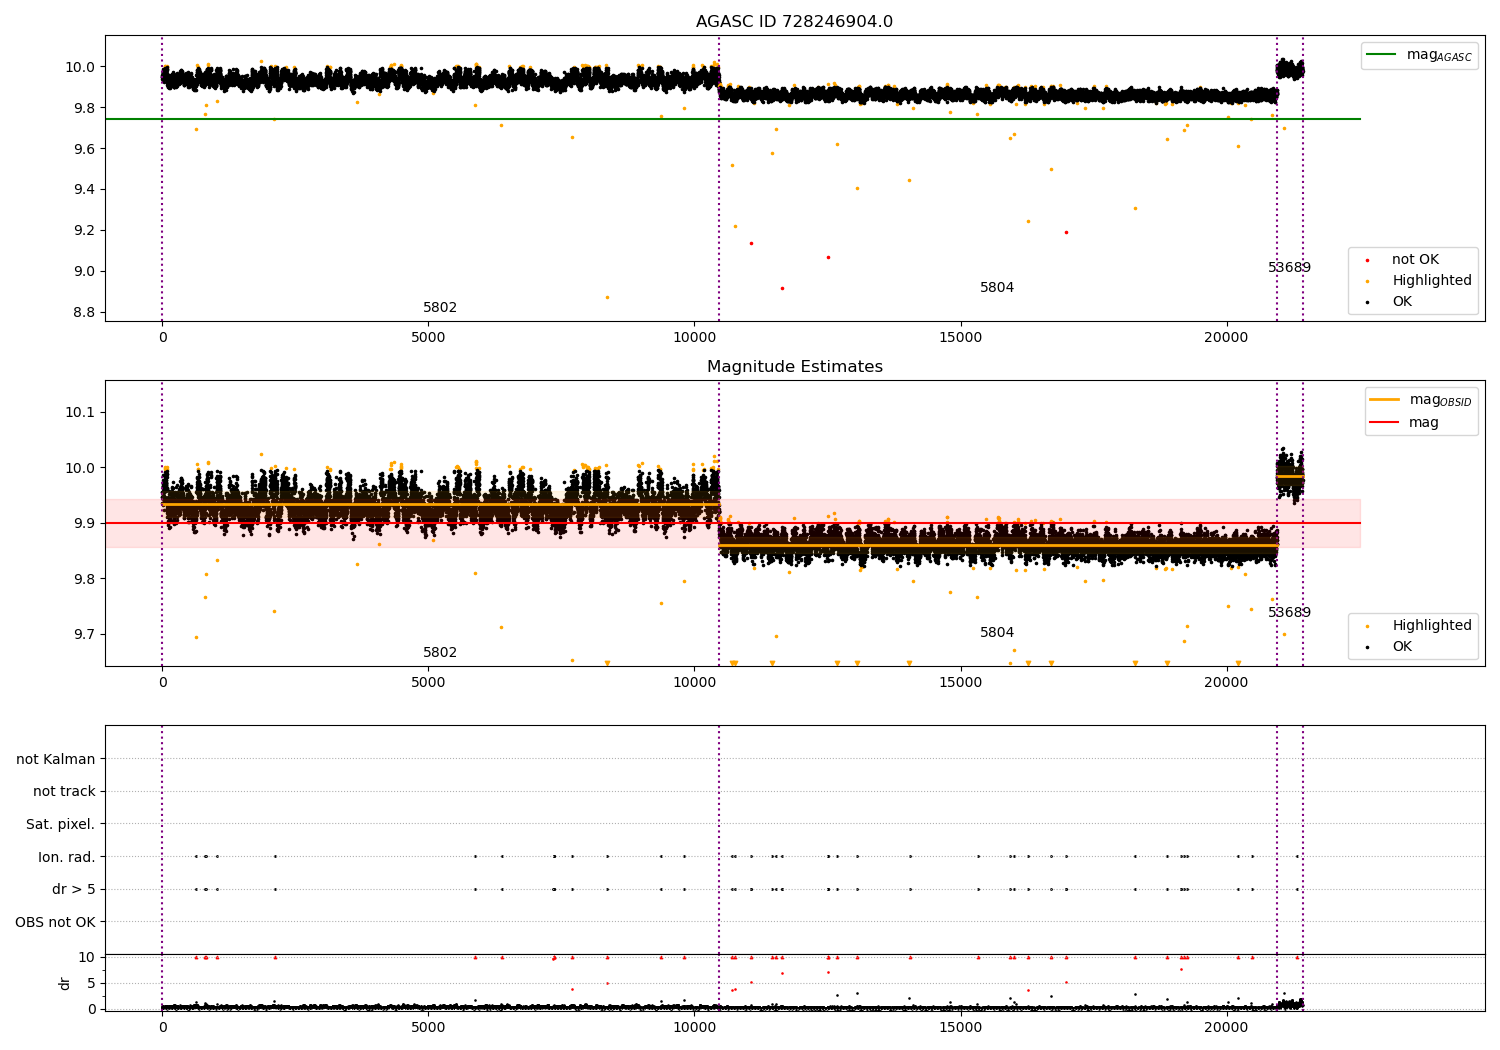
Task: Click the black 'OK' legend marker in top plot
Action: 1367,302
